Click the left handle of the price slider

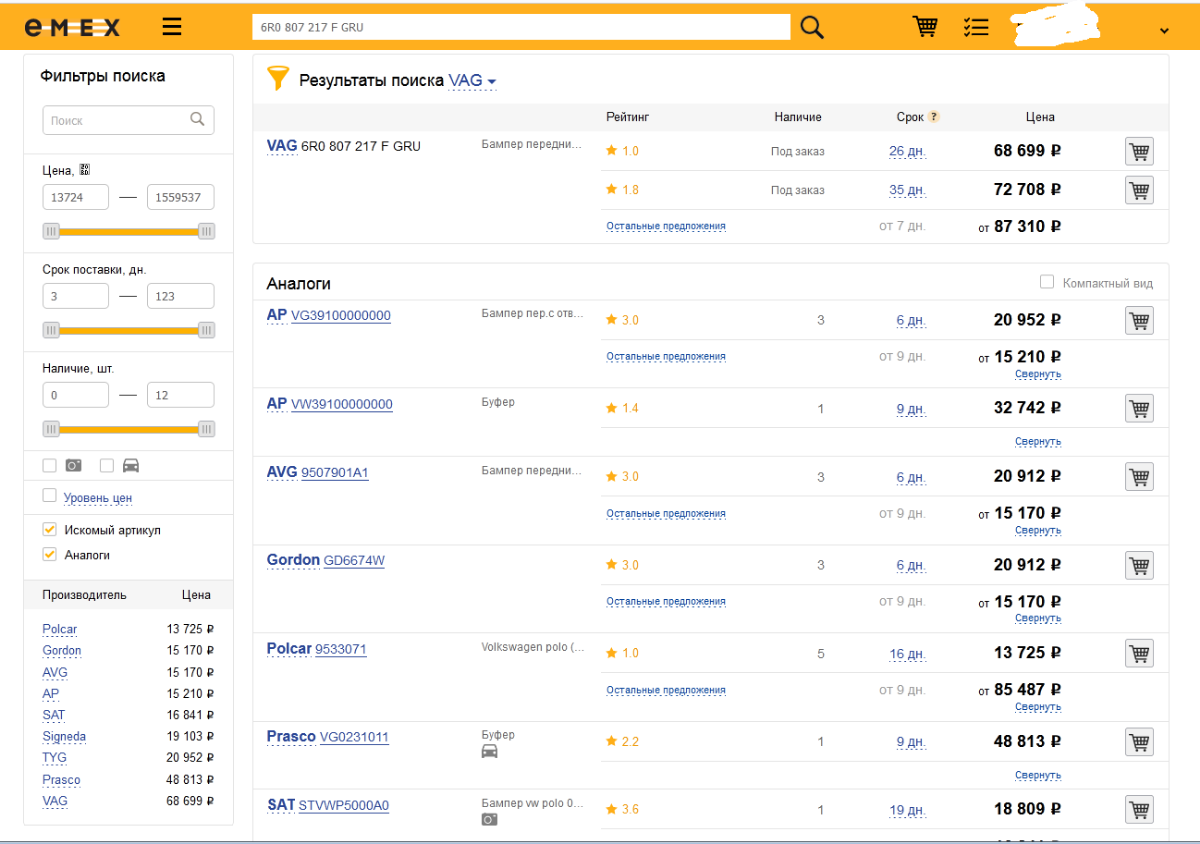pos(51,232)
